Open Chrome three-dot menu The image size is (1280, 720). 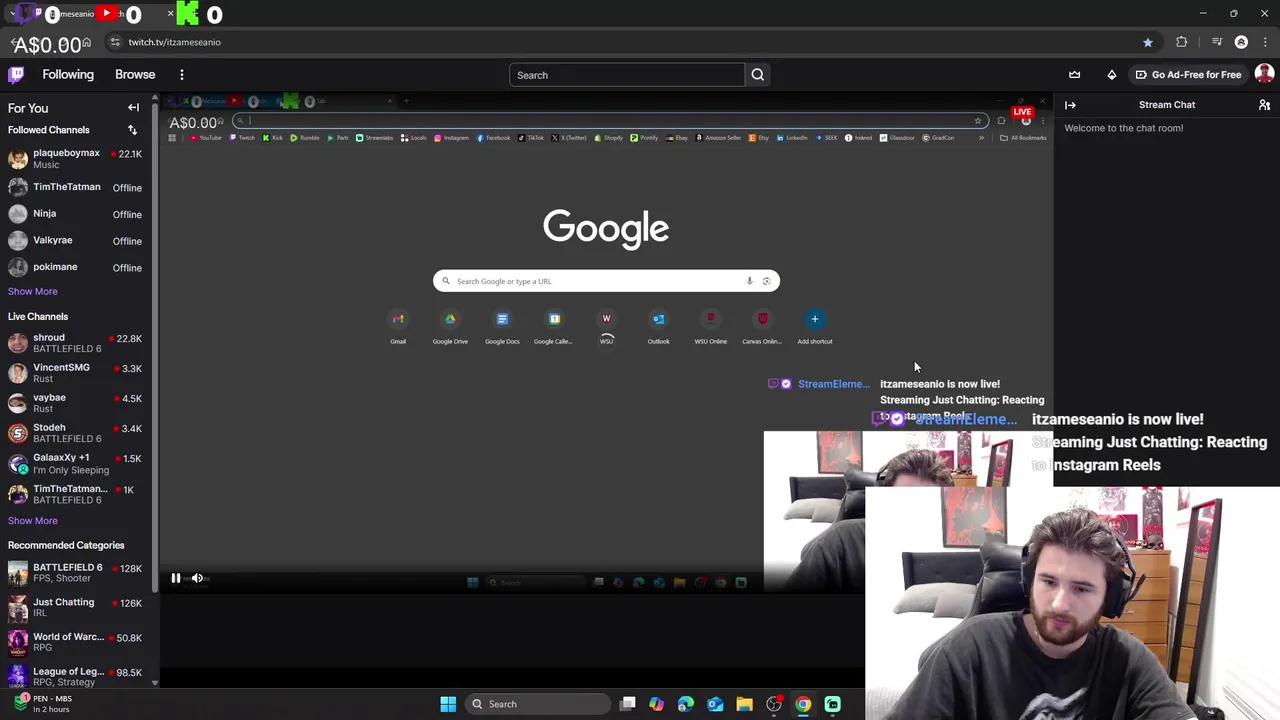pos(1265,42)
